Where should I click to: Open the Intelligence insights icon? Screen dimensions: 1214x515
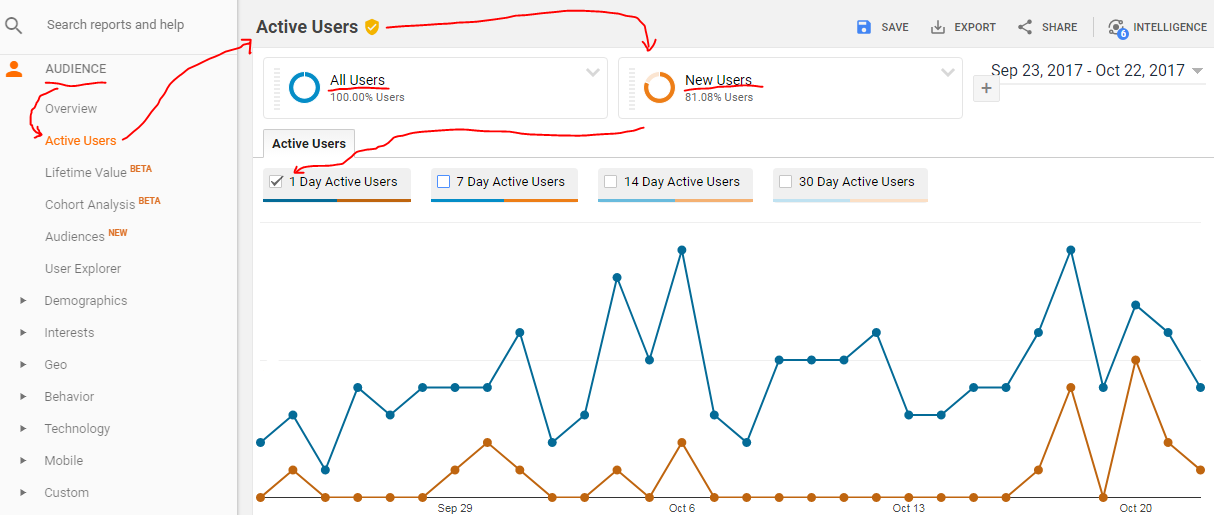pos(1117,28)
